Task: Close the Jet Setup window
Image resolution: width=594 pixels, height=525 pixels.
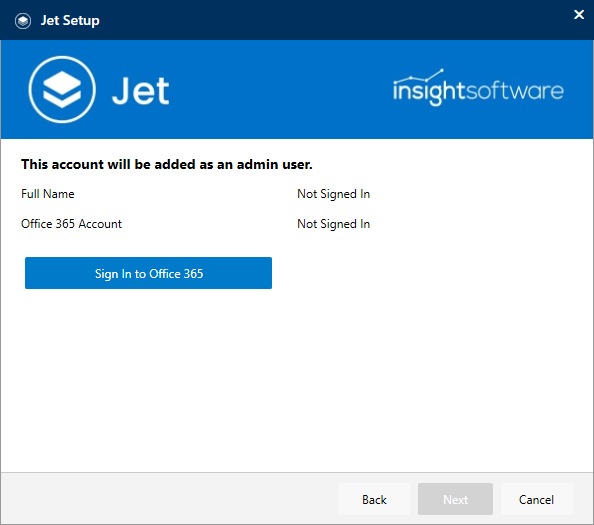Action: (578, 14)
